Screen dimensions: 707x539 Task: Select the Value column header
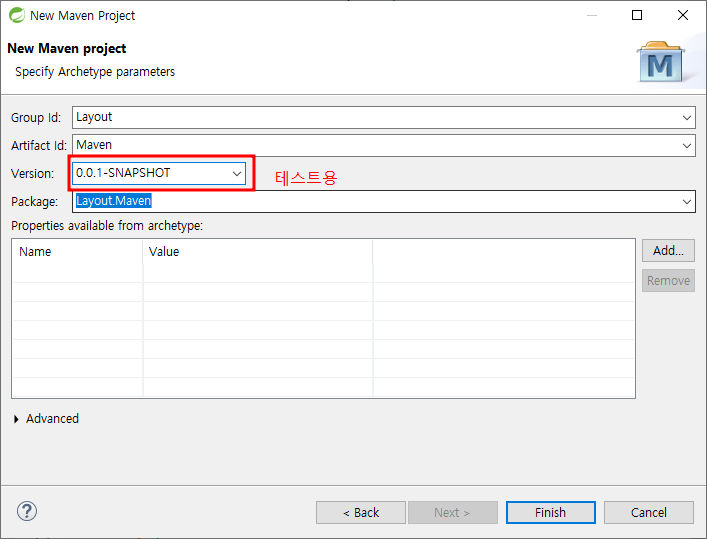(258, 252)
